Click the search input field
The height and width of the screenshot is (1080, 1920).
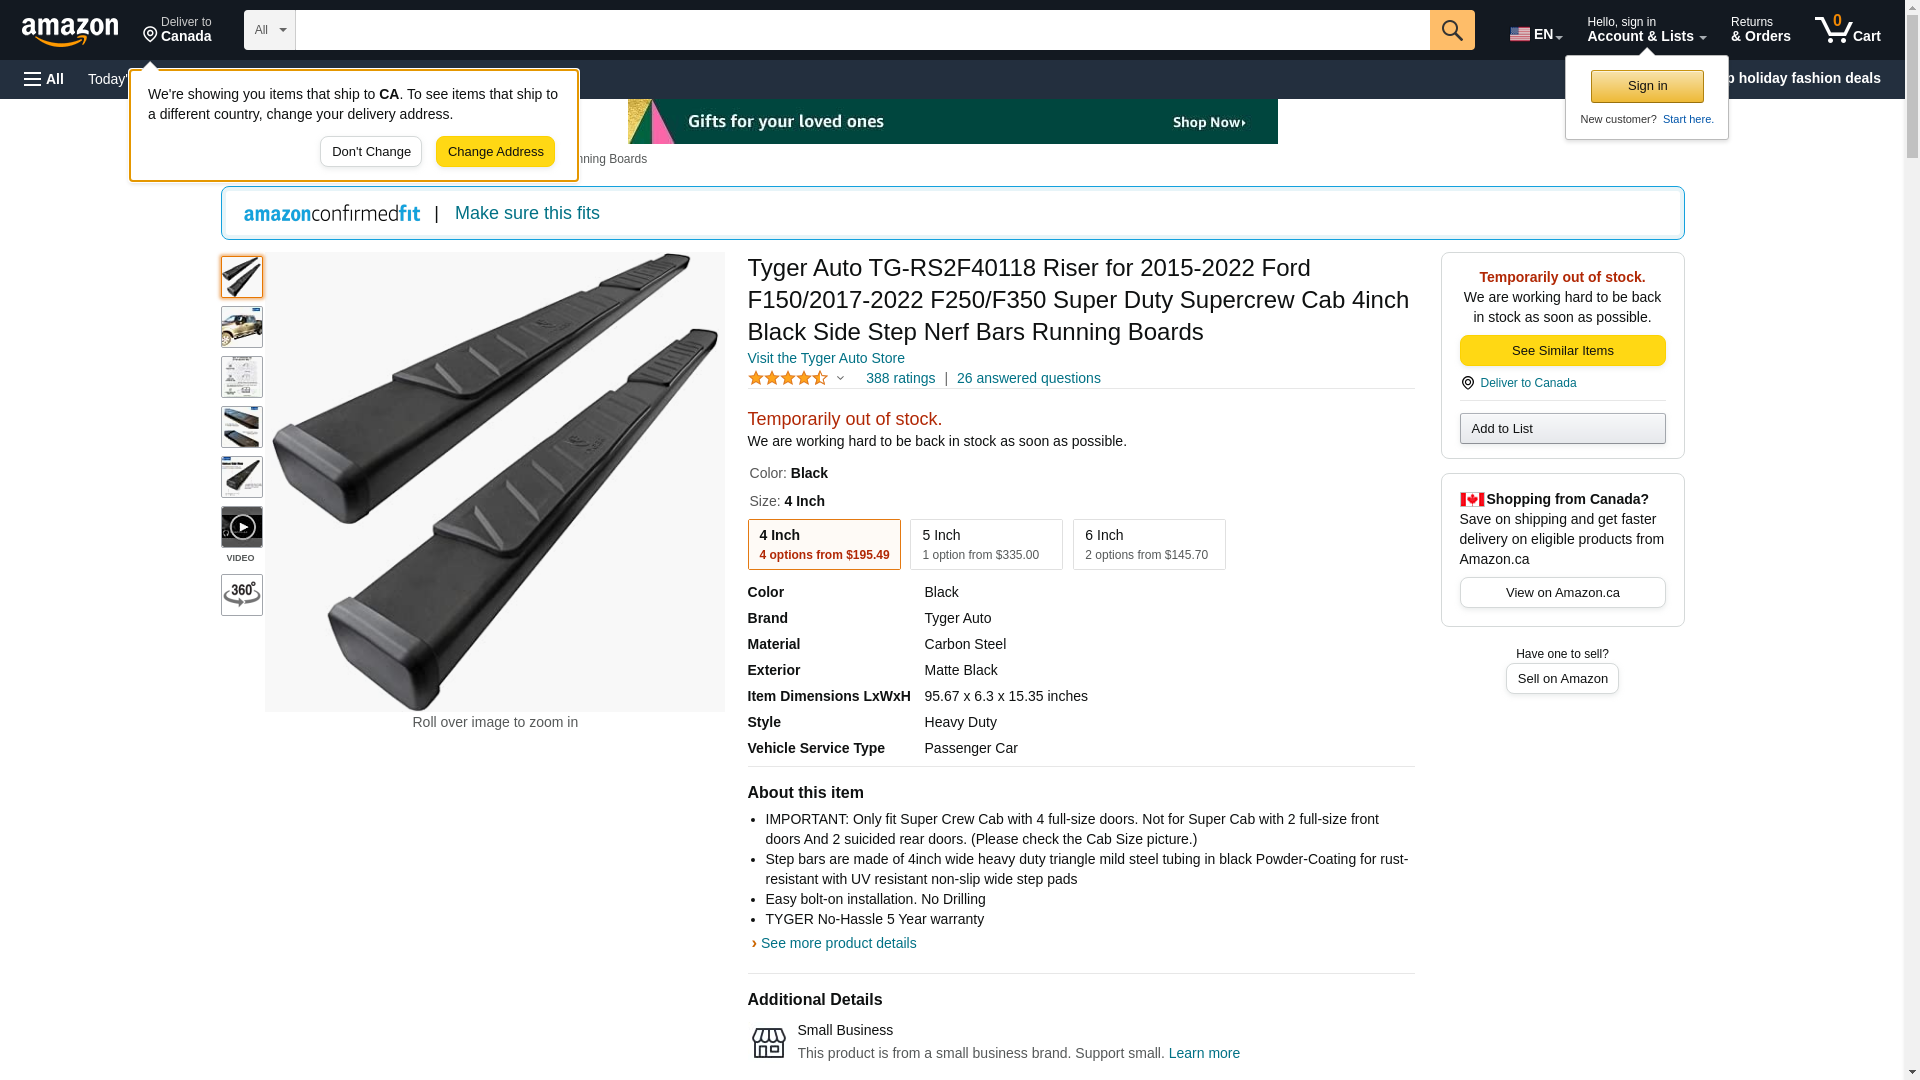click(x=862, y=30)
